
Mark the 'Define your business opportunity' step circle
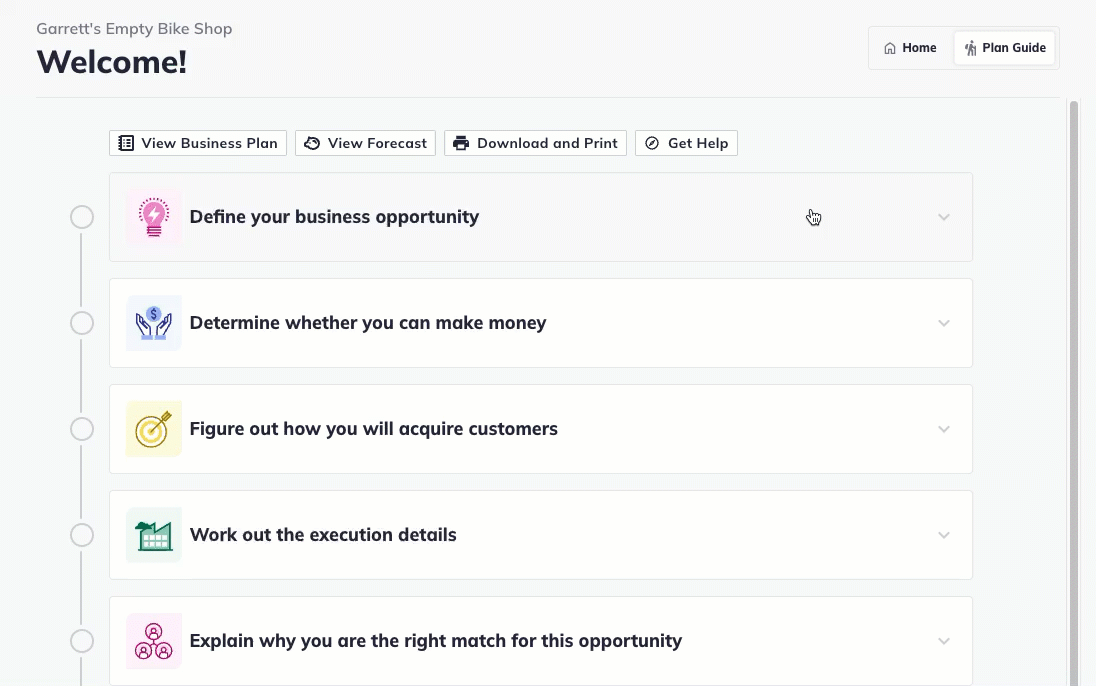82,217
